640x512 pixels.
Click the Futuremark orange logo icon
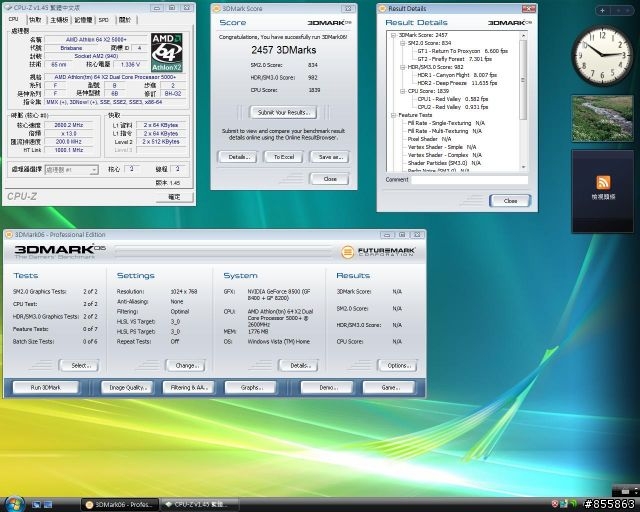347,252
